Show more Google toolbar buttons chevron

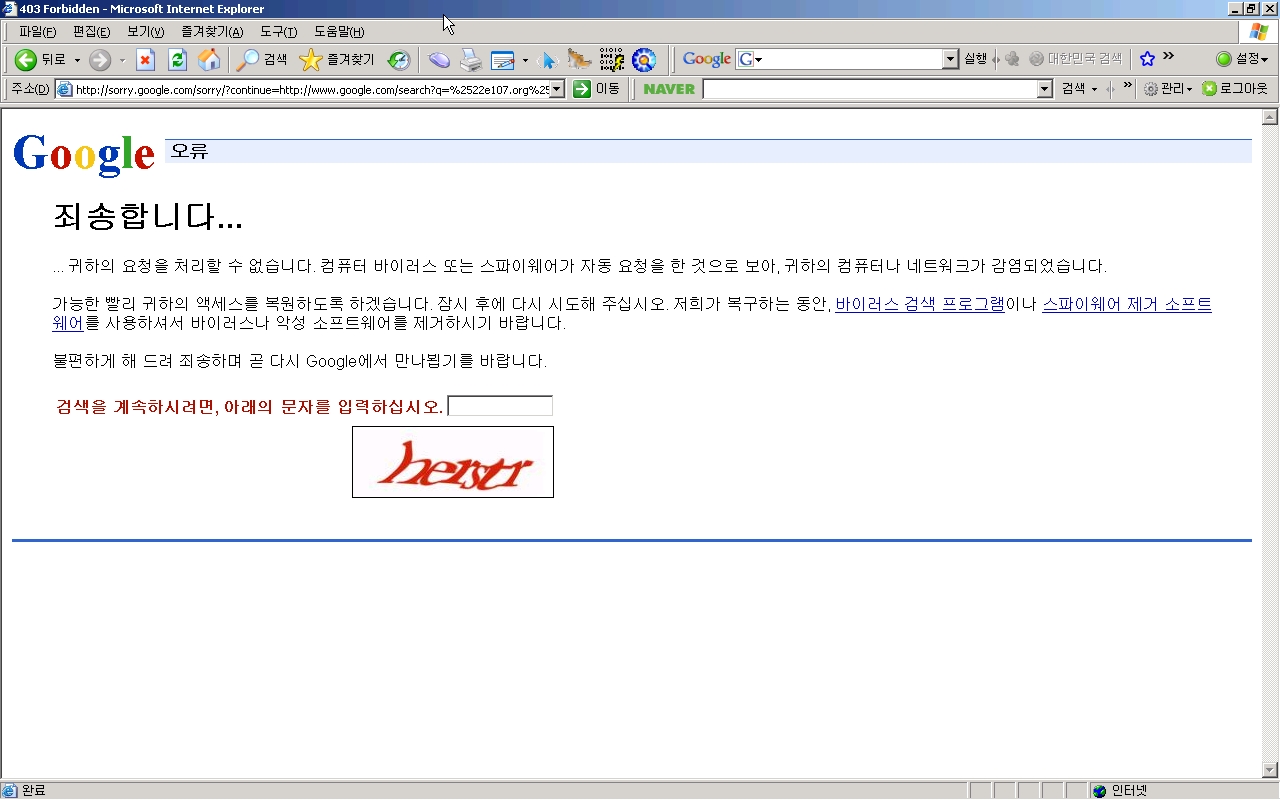1168,57
